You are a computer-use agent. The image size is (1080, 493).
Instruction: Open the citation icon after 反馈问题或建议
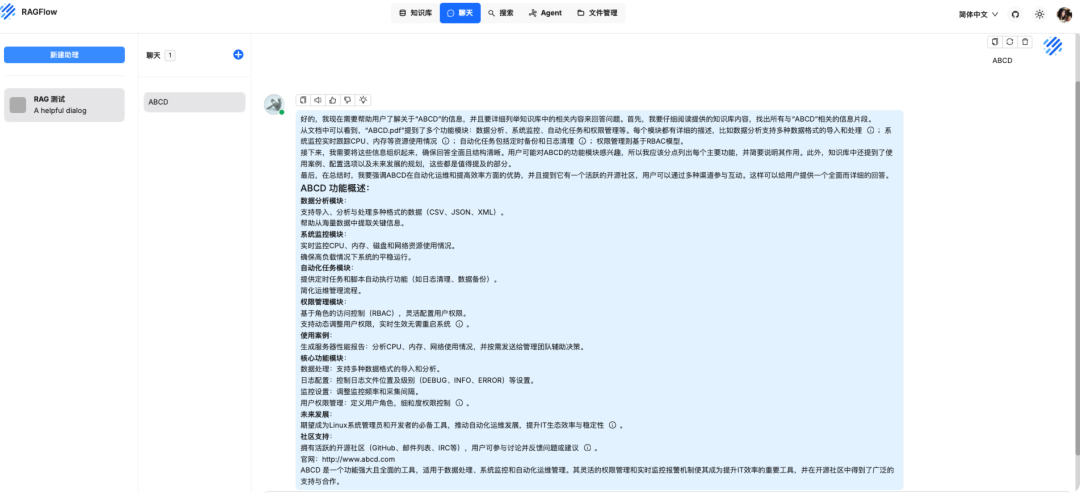click(x=587, y=448)
